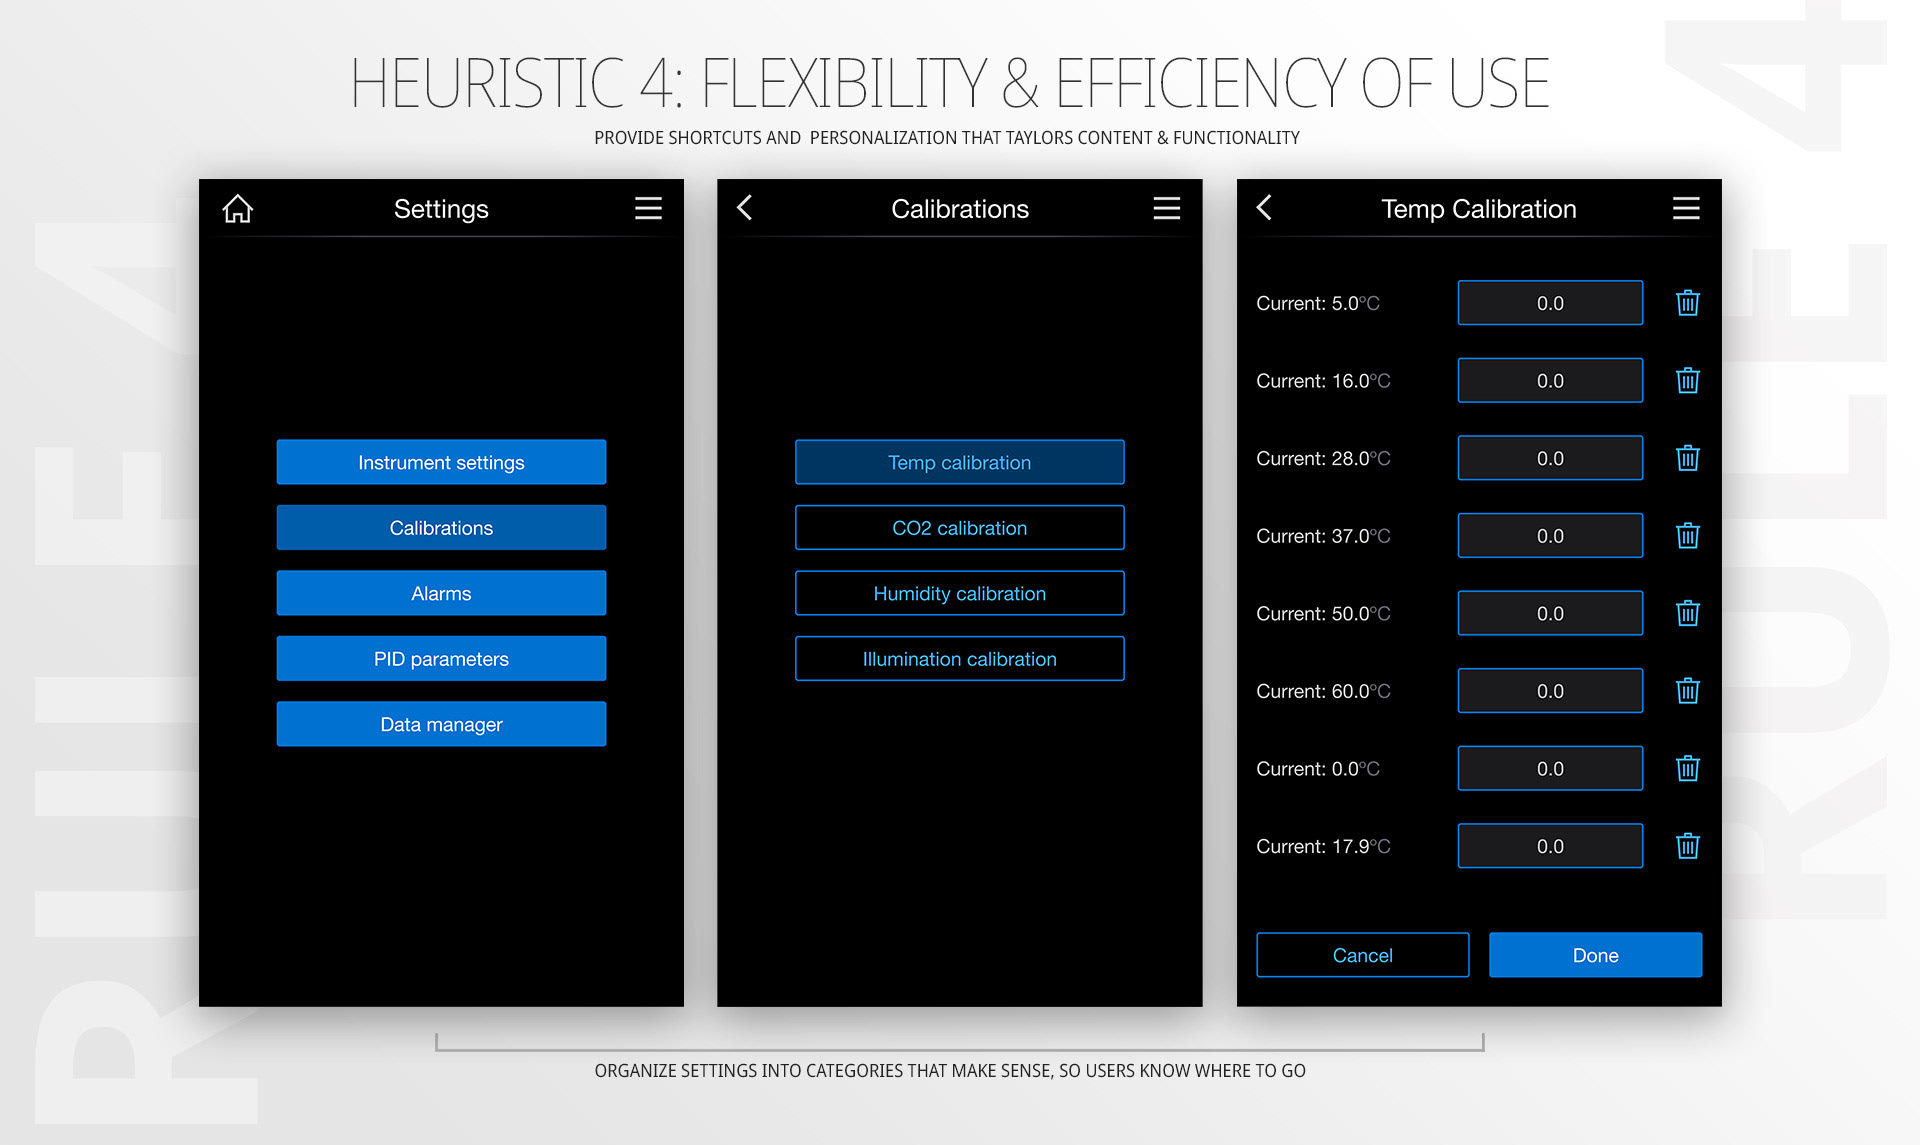Confirm temperature calibration with Done
This screenshot has height=1145, width=1920.
[x=1595, y=955]
